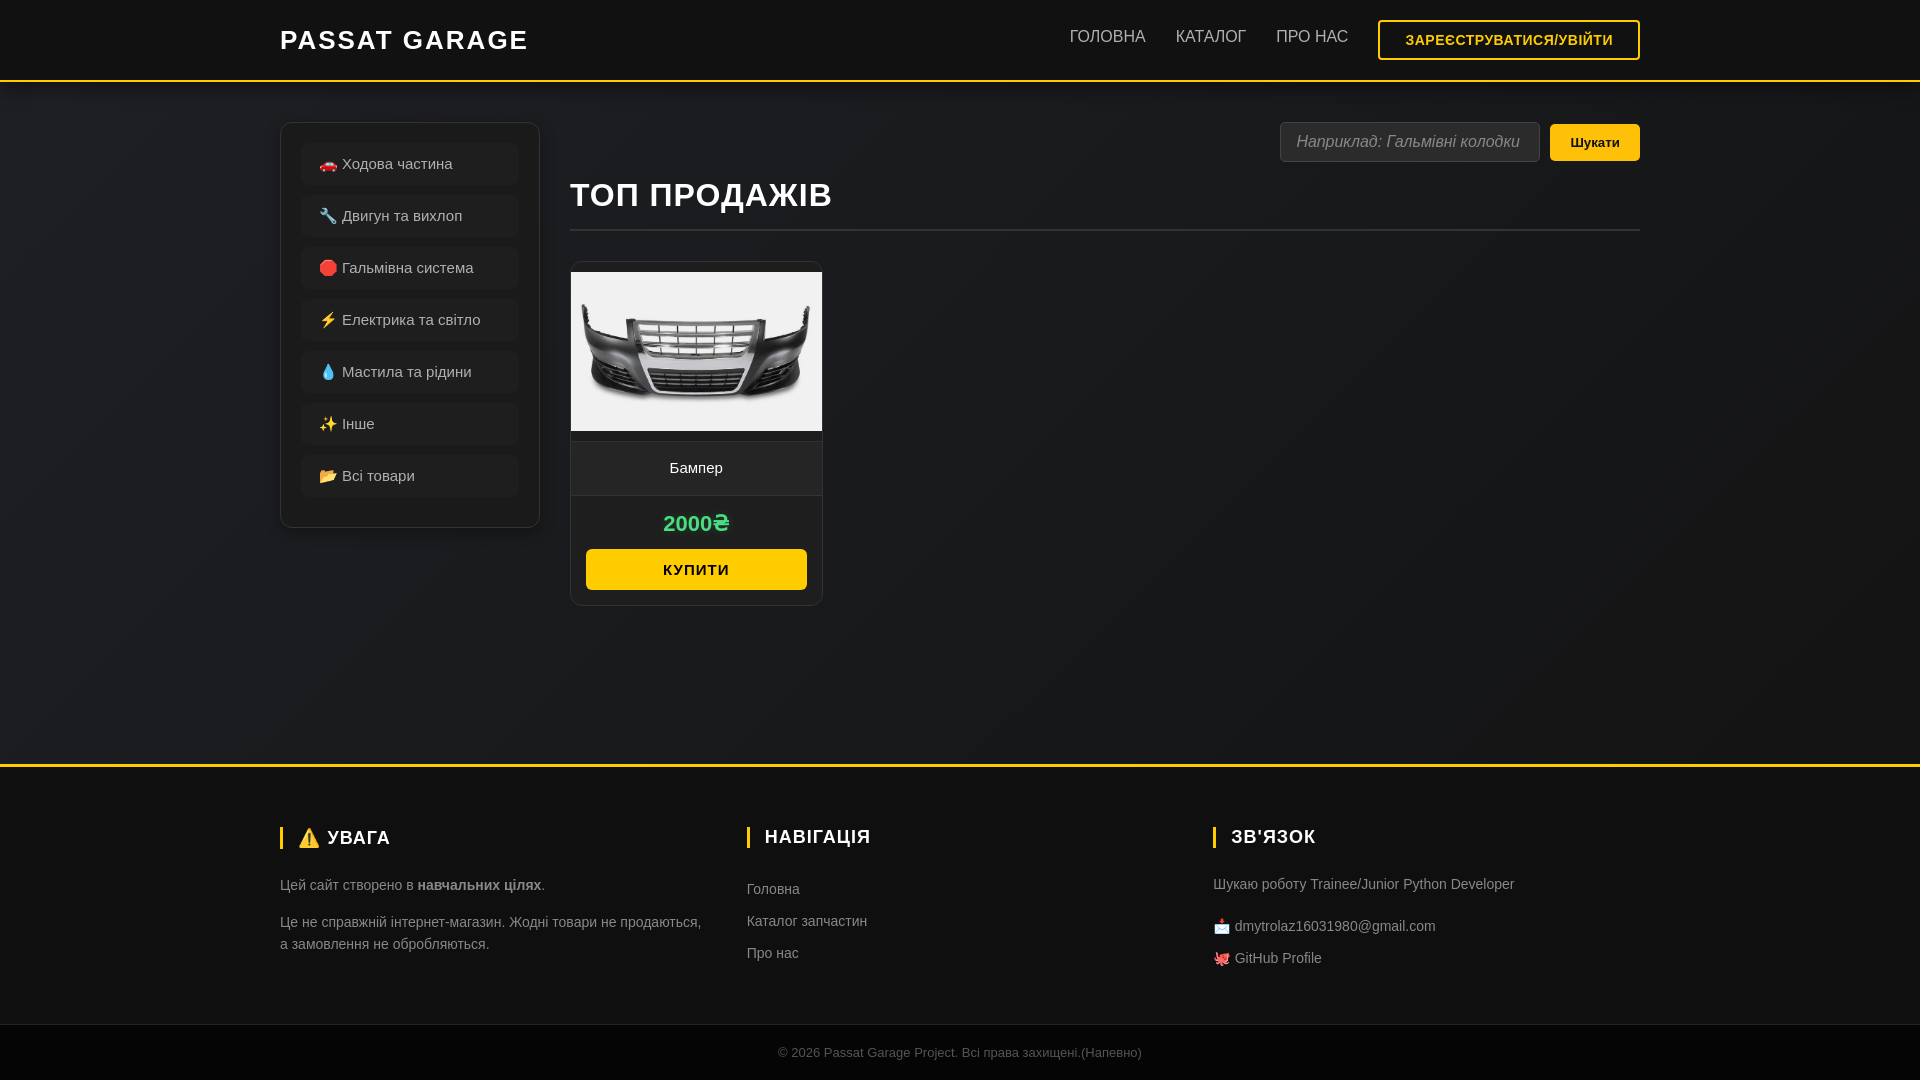Image resolution: width=1920 pixels, height=1080 pixels.
Task: Click the PASSAT GARAGE logo
Action: tap(404, 40)
